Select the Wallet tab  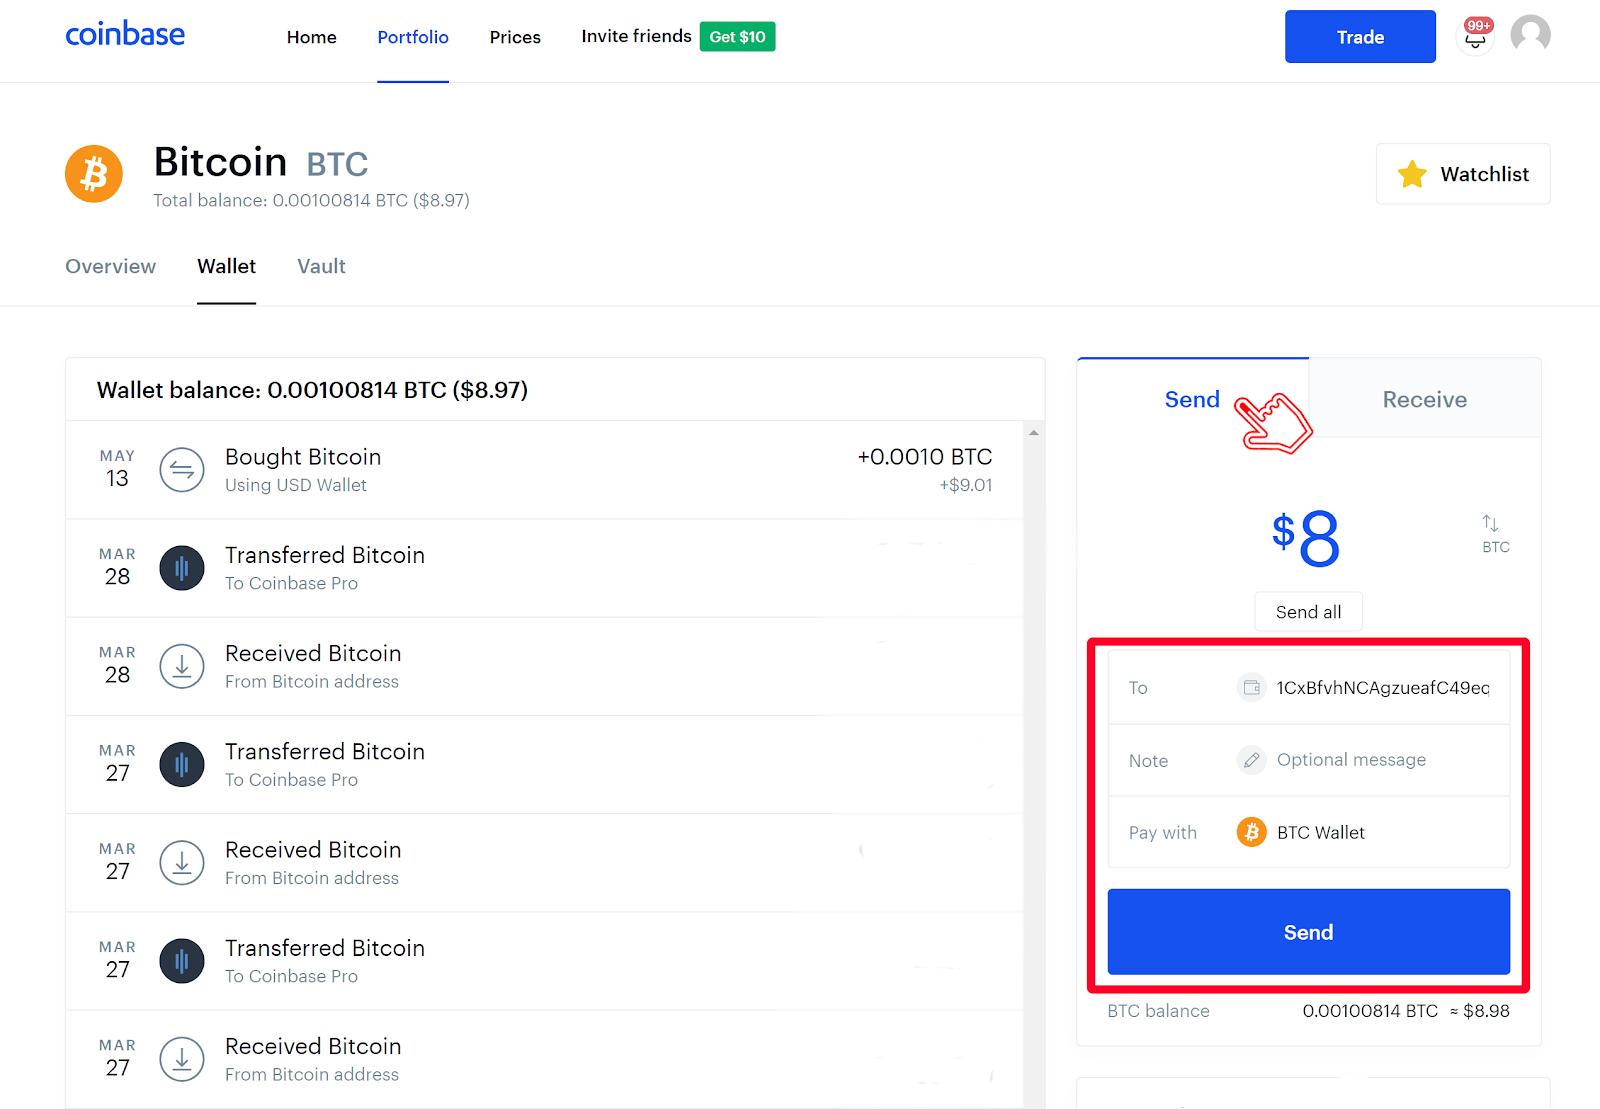(226, 266)
